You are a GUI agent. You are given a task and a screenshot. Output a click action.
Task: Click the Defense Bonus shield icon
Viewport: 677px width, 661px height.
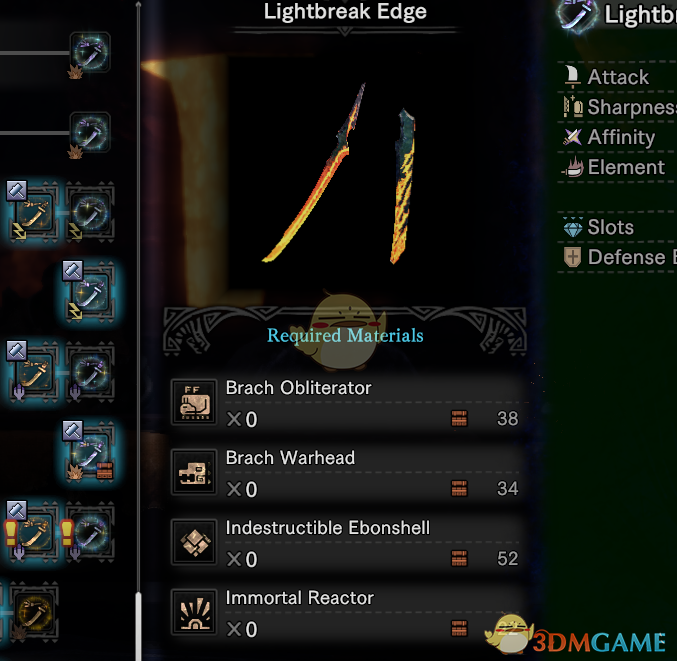(572, 257)
